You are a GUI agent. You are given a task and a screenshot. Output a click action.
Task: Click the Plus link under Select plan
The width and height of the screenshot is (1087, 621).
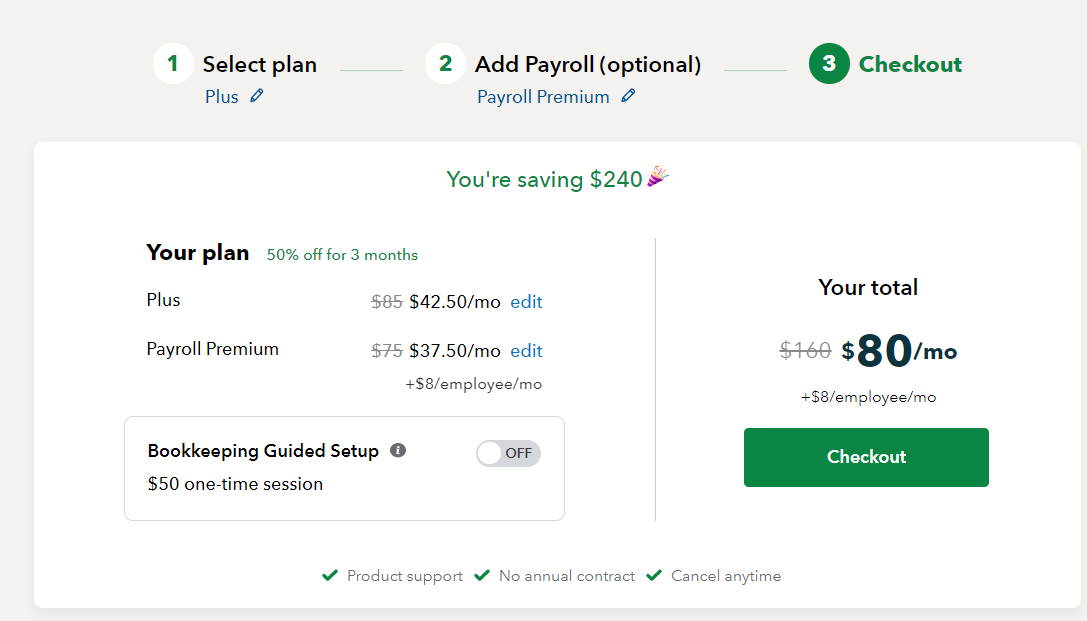[x=222, y=97]
